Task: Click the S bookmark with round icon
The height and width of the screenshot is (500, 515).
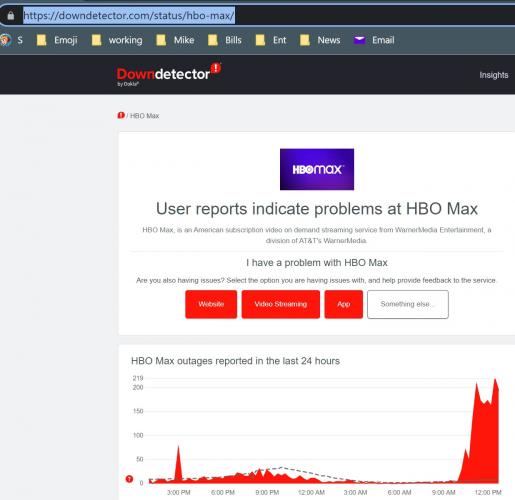Action: click(x=11, y=40)
